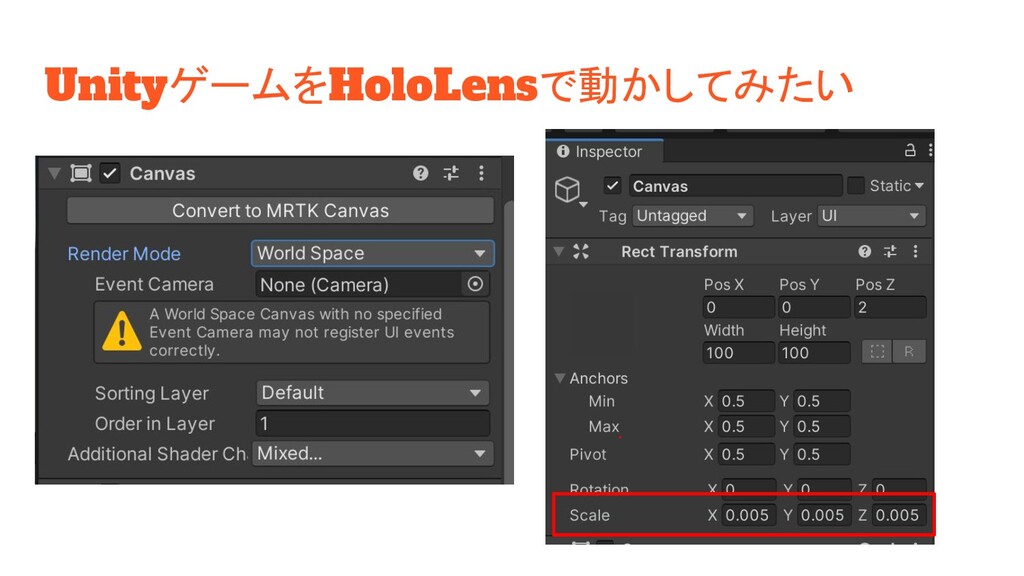Click the Scale label
The width and height of the screenshot is (1024, 576).
[590, 515]
